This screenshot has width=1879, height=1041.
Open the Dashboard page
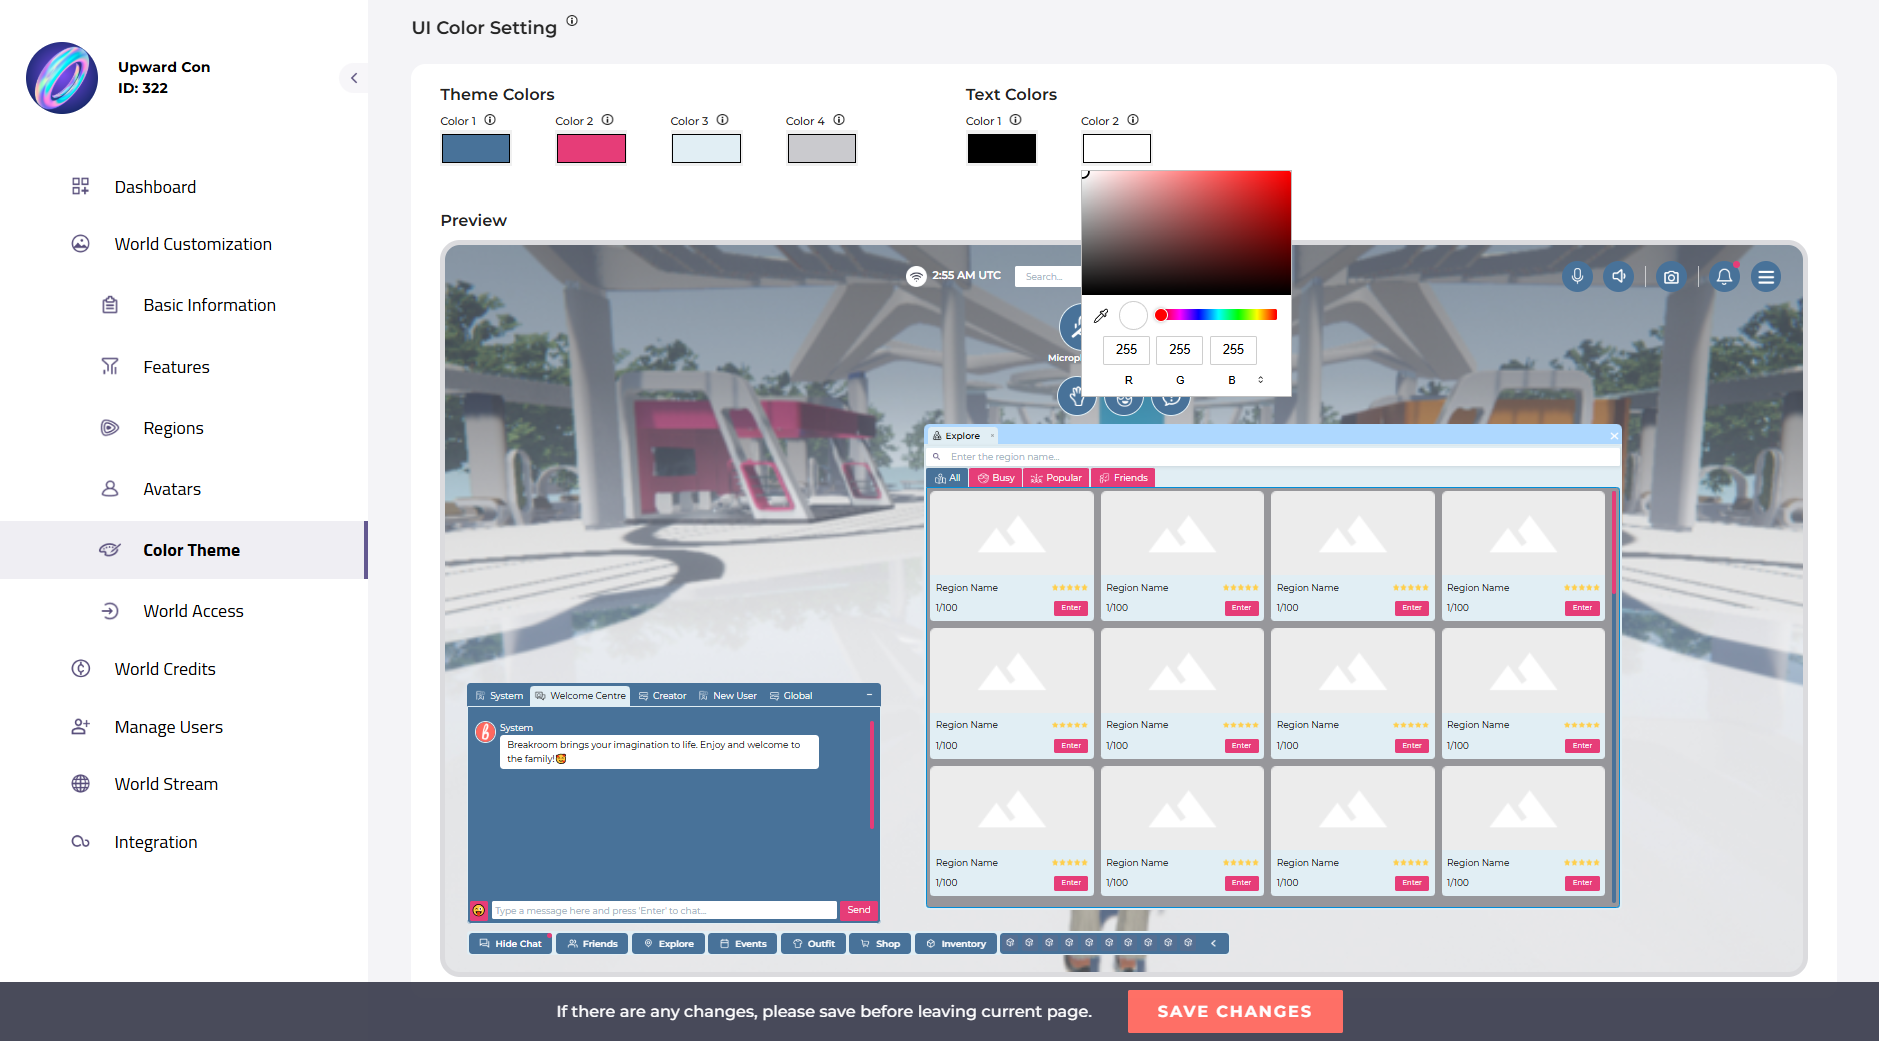coord(155,187)
